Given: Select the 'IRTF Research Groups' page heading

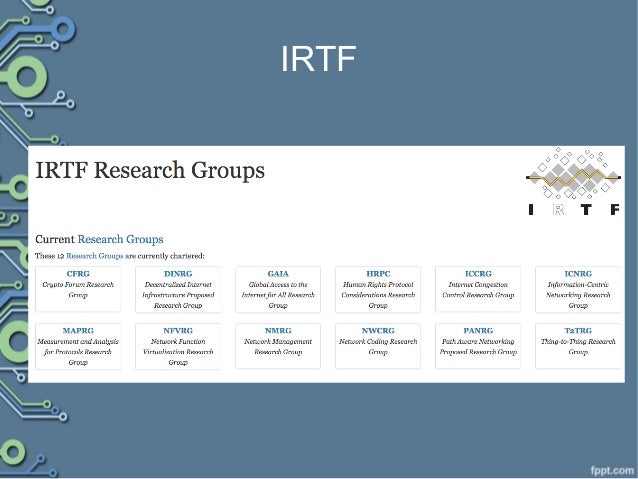Looking at the screenshot, I should [150, 170].
